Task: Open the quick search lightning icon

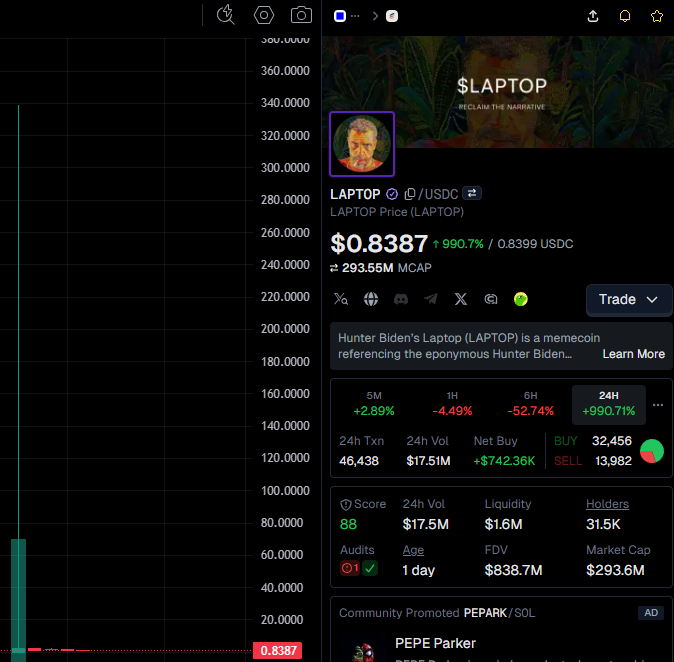Action: tap(226, 15)
